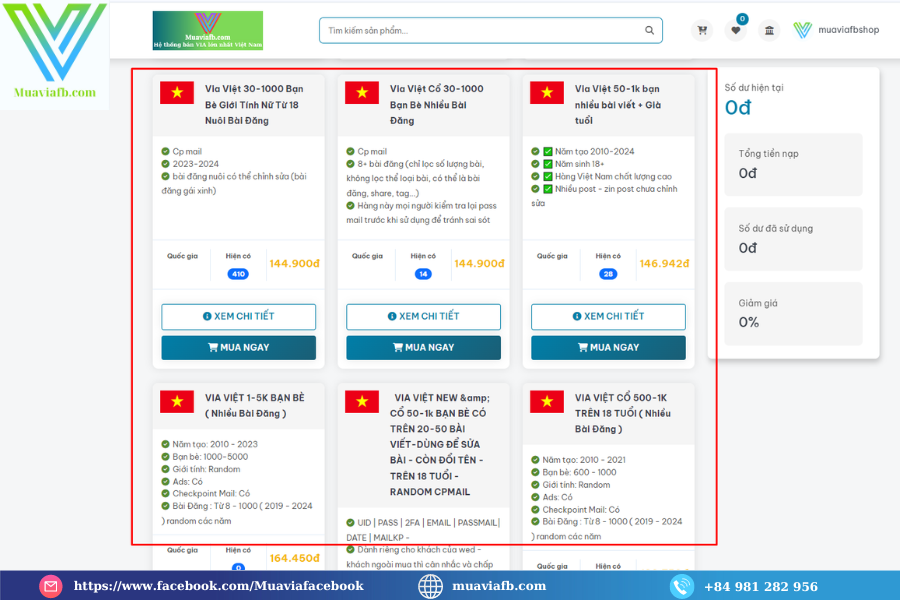Click Tổng tiền nạp box
Screen dimensions: 900x600
click(x=793, y=164)
